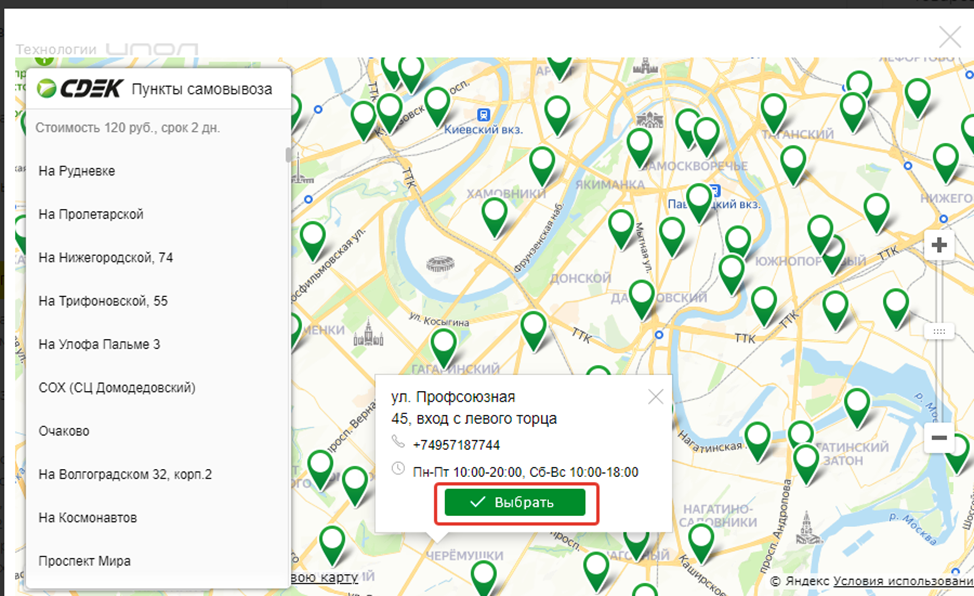Screen dimensions: 974x596
Task: Select На Рудневке pickup point
Action: (77, 171)
